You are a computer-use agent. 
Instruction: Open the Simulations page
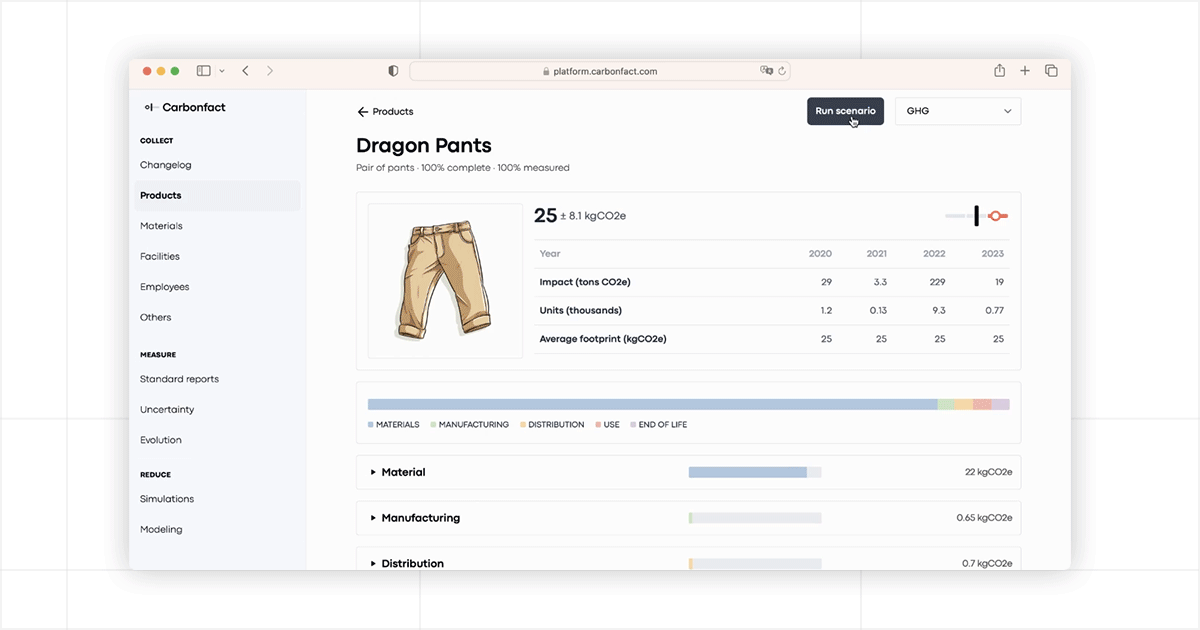[x=166, y=498]
